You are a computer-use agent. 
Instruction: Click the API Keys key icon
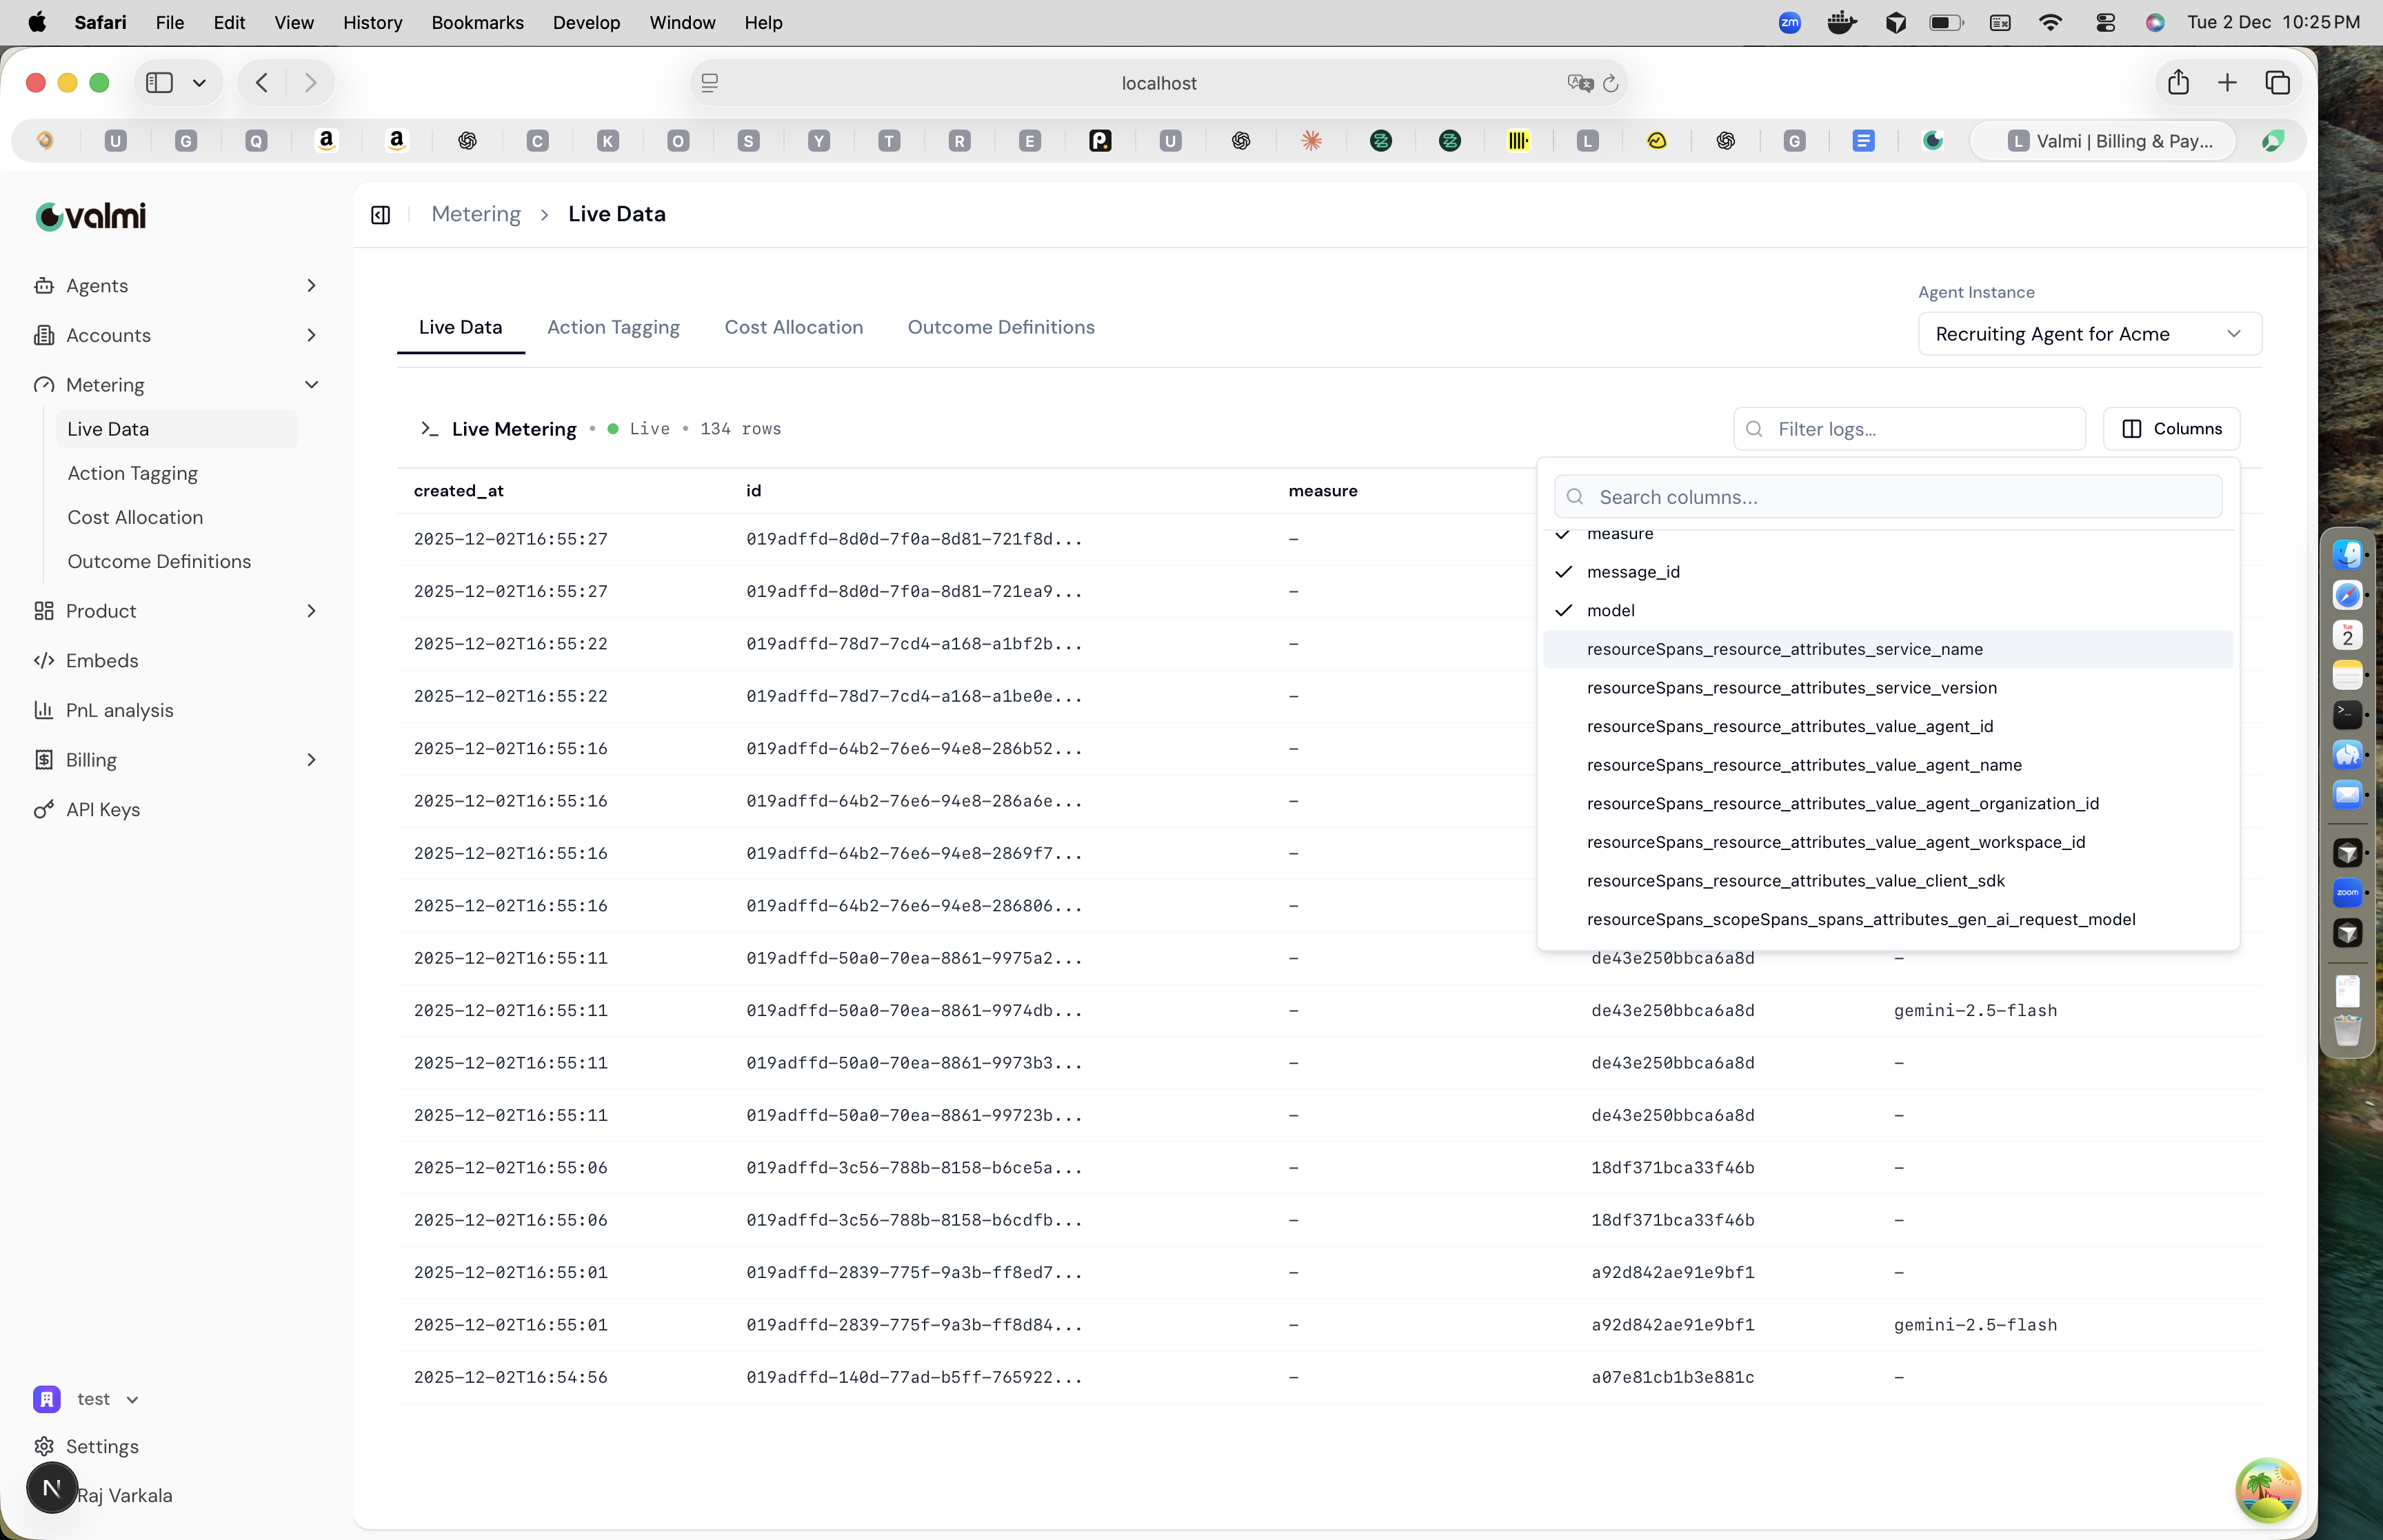(x=44, y=810)
